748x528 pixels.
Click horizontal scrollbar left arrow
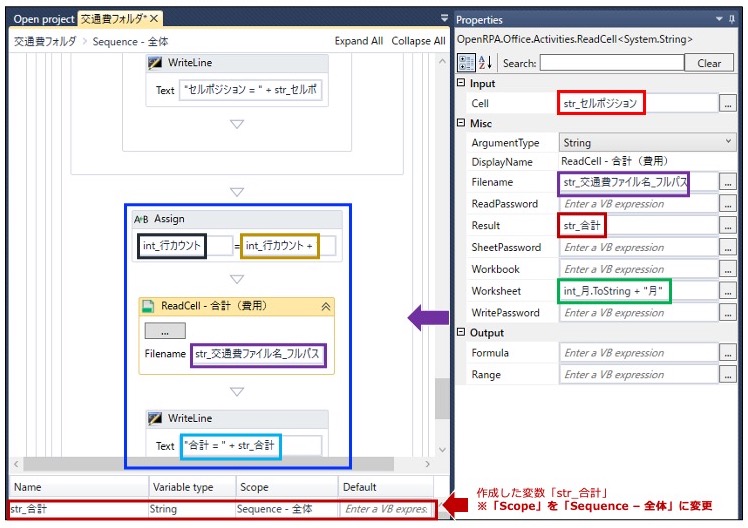(x=17, y=464)
